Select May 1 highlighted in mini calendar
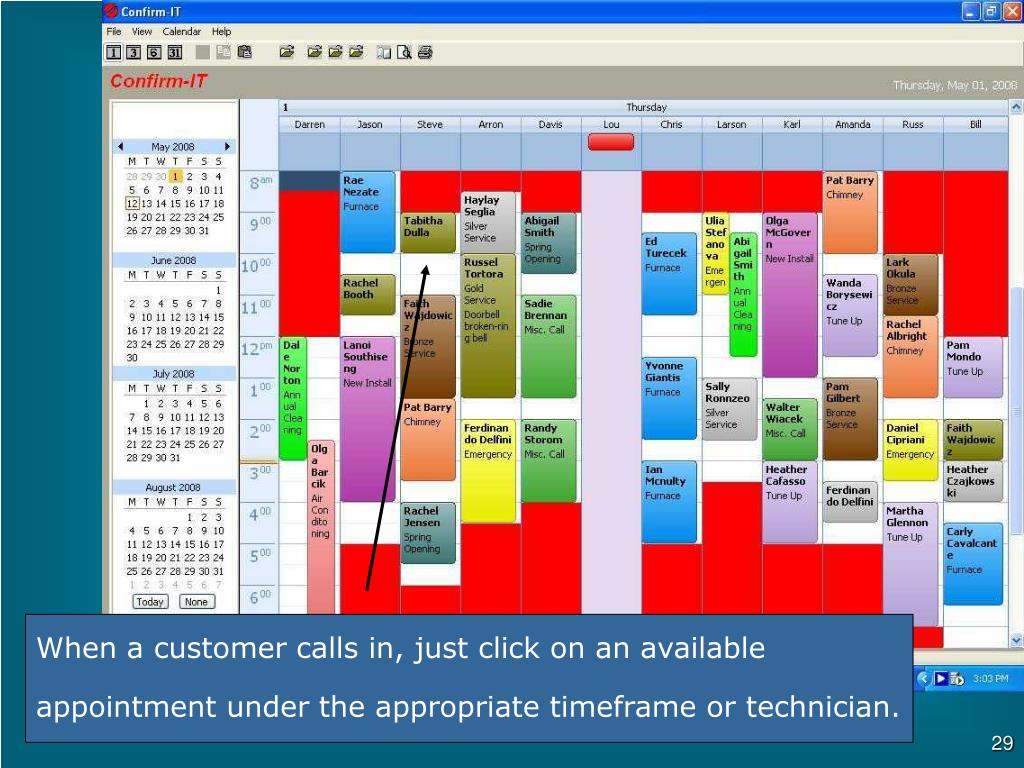This screenshot has height=768, width=1024. [x=175, y=176]
